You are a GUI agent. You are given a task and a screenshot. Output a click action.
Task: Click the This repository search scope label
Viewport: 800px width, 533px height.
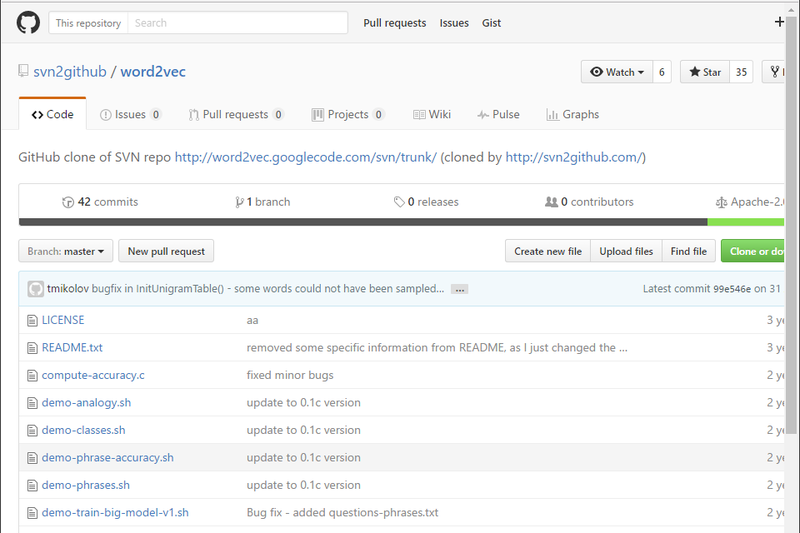(88, 23)
